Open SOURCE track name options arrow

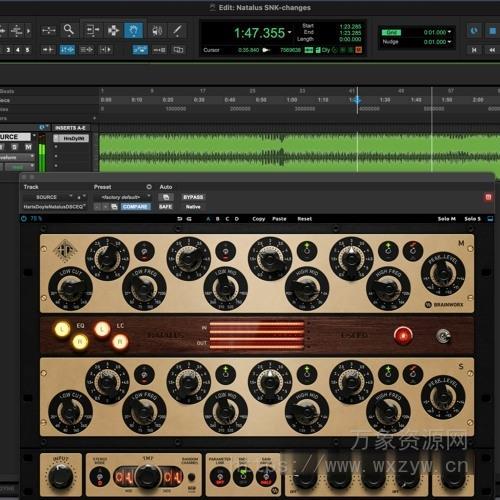tap(33, 136)
